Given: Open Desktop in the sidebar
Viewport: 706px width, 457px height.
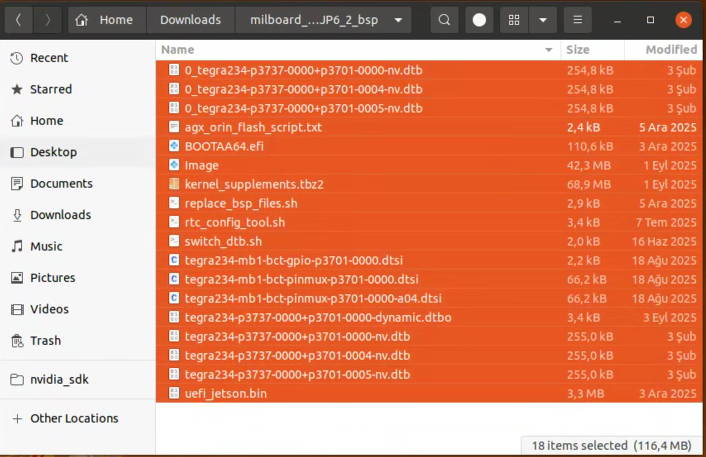Looking at the screenshot, I should click(x=77, y=152).
